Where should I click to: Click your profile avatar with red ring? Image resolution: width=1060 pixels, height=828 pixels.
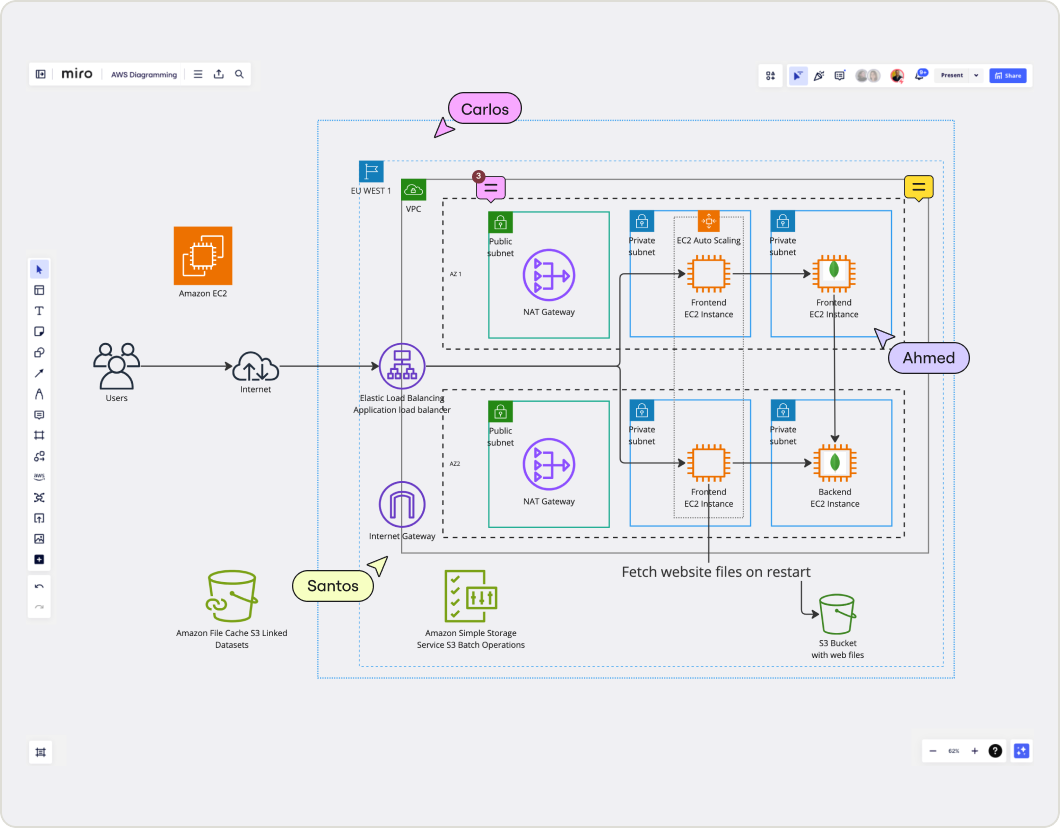(x=897, y=76)
